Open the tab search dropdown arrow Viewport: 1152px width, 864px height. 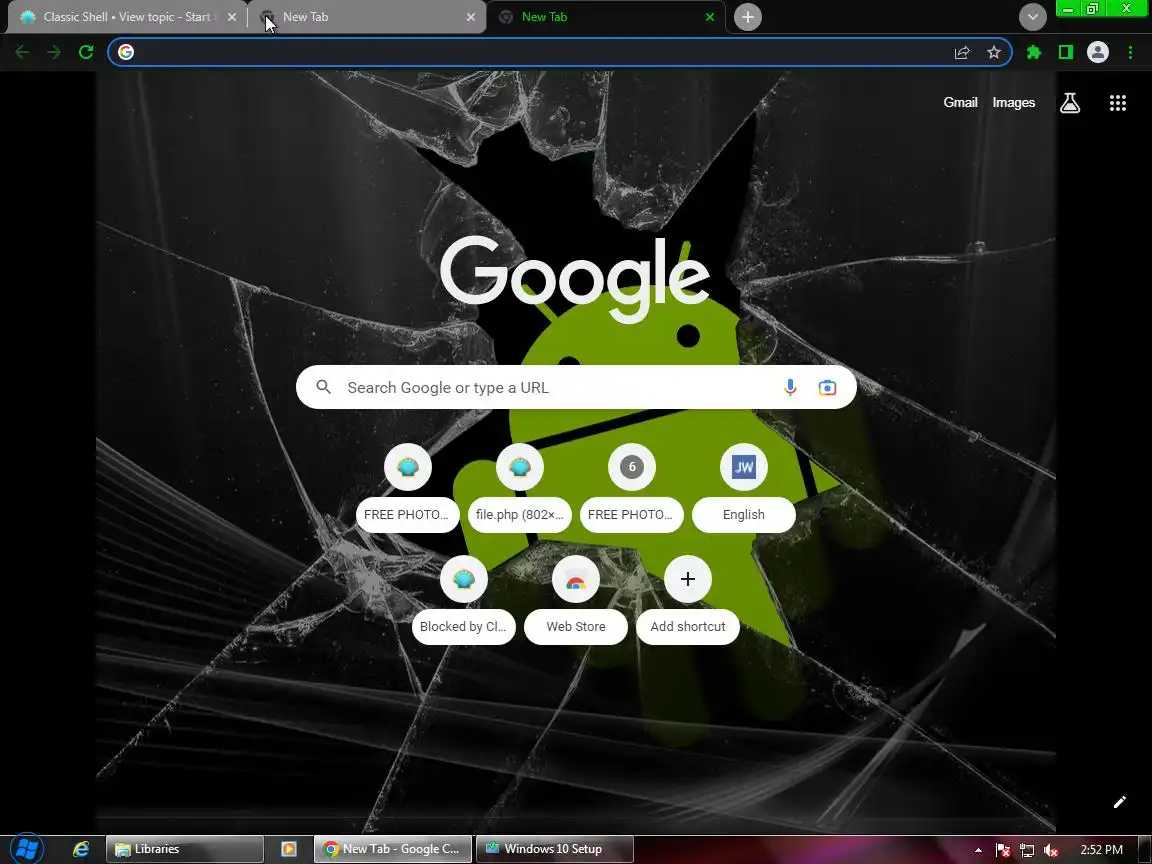coord(1032,17)
